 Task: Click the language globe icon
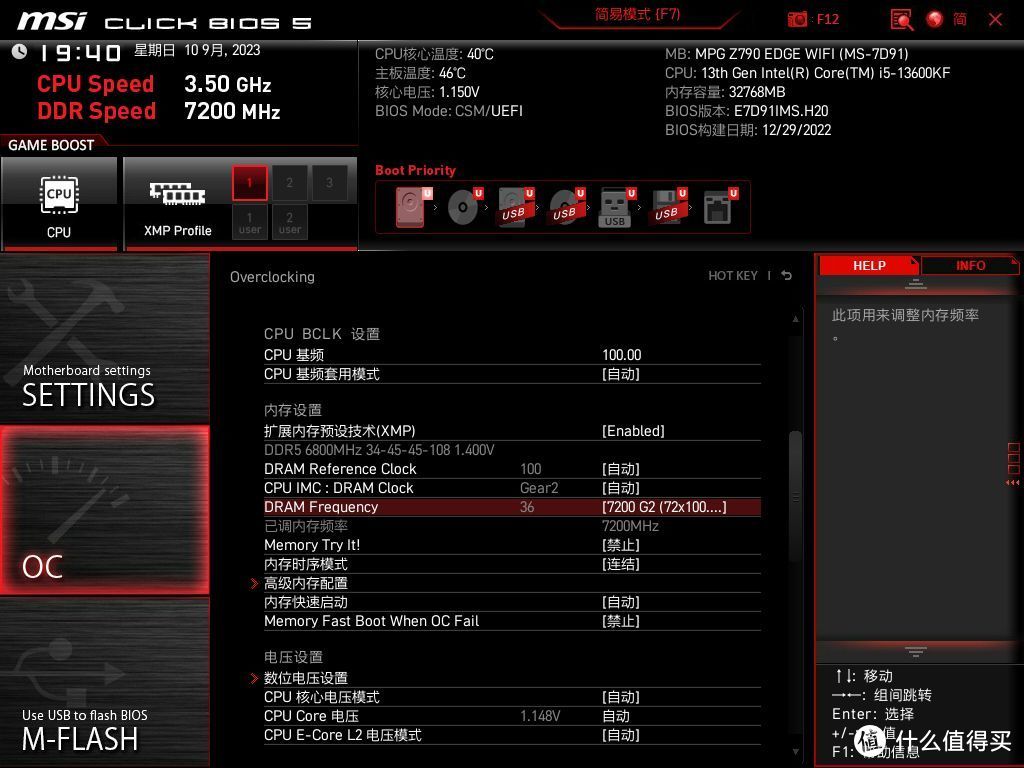coord(935,19)
